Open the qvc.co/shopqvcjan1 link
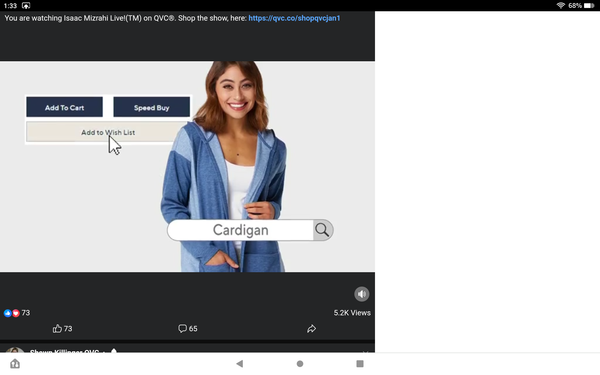 294,18
